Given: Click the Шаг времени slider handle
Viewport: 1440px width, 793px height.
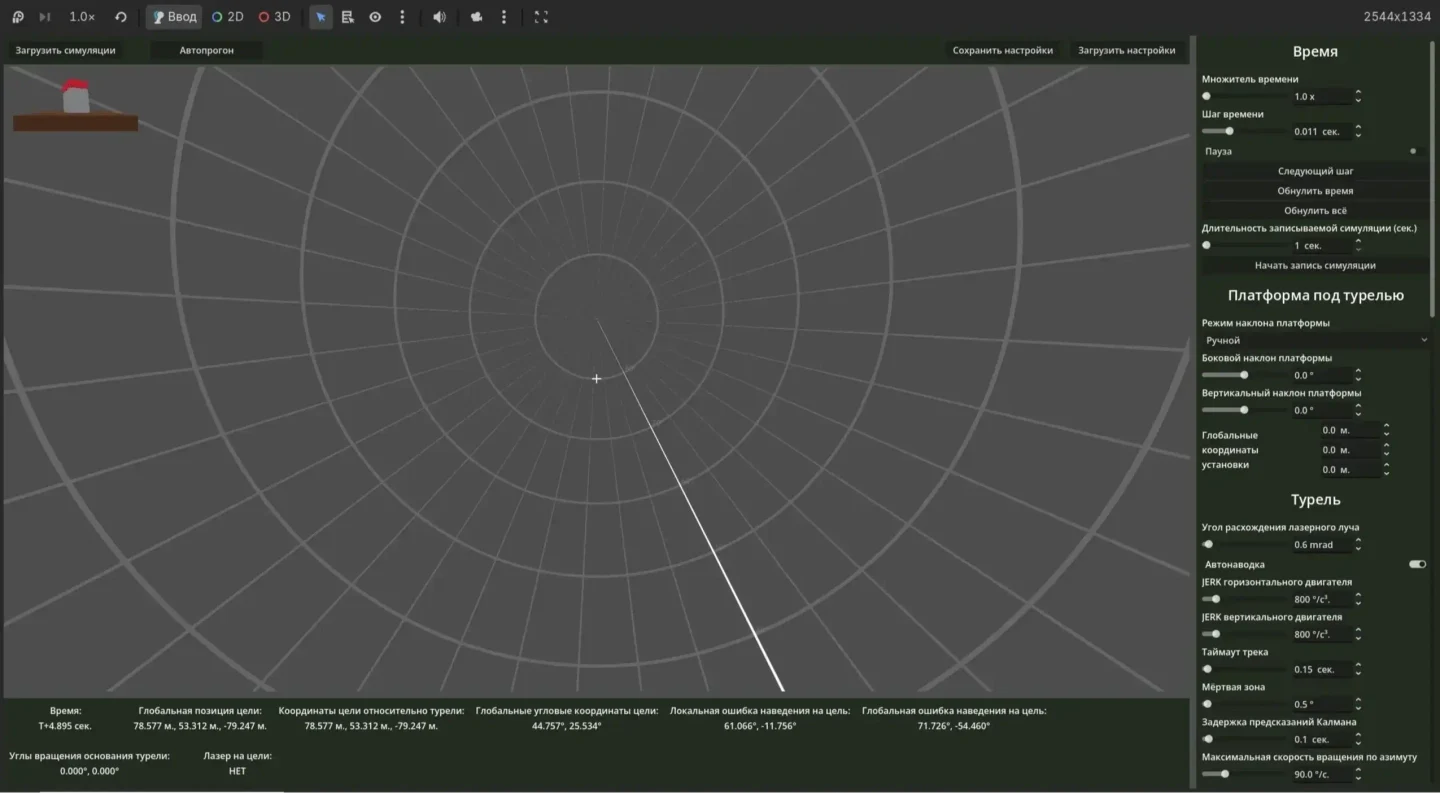Looking at the screenshot, I should pos(1229,131).
